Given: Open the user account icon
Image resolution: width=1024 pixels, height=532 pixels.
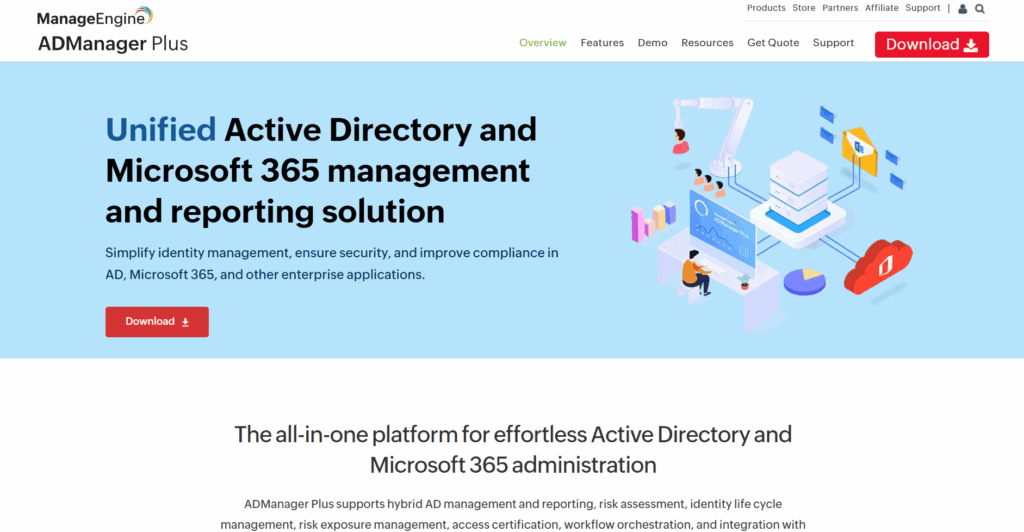Looking at the screenshot, I should click(962, 8).
